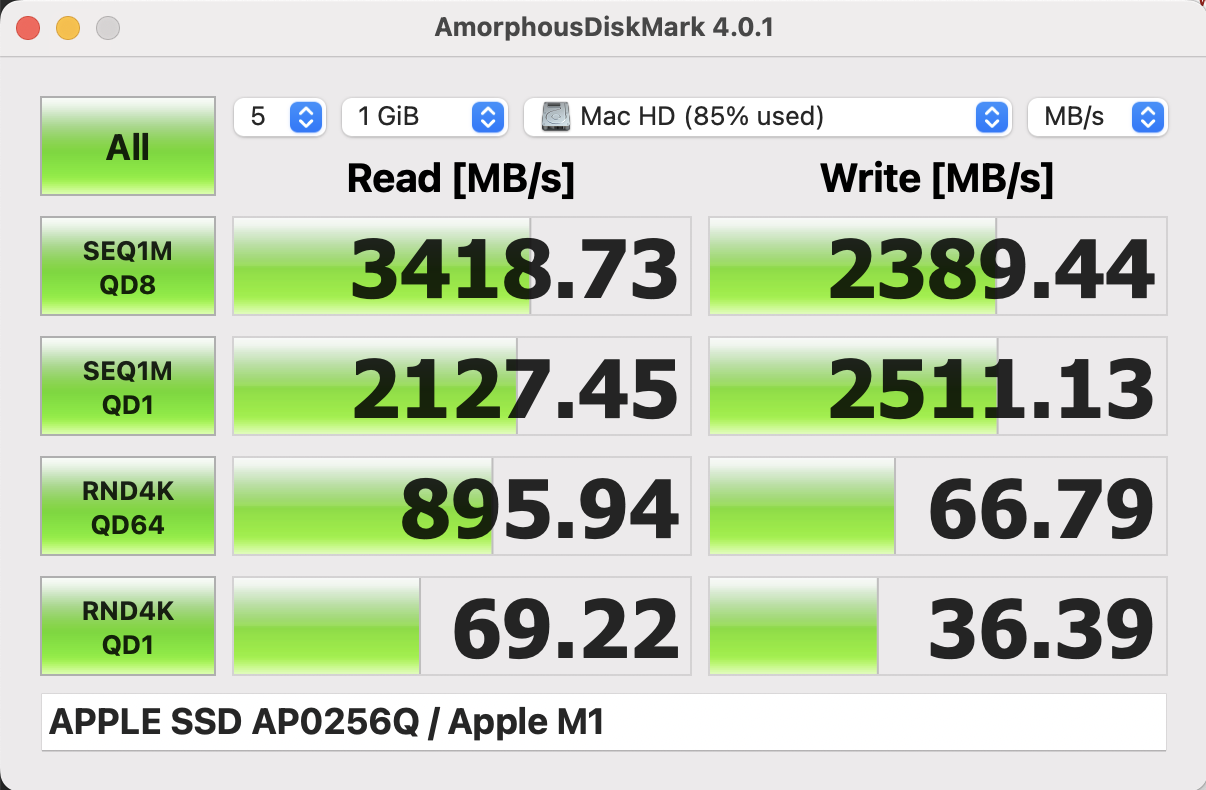Image resolution: width=1206 pixels, height=790 pixels.
Task: Click the 36.39 write result
Action: (938, 626)
